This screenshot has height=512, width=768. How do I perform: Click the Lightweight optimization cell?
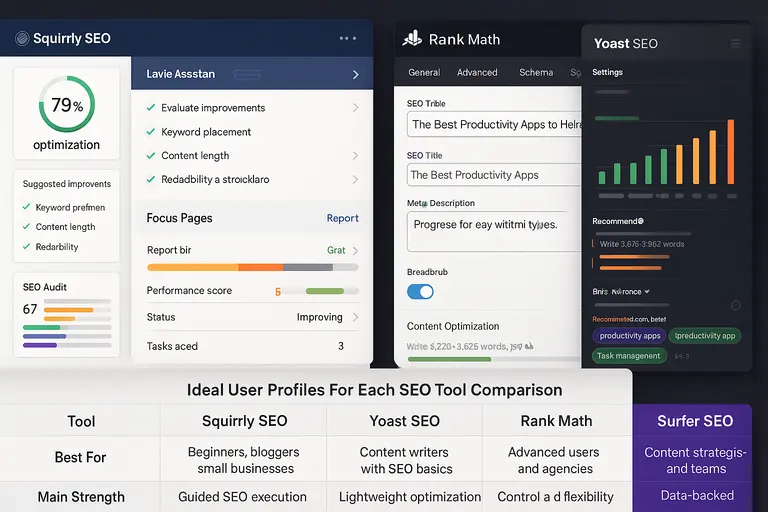[410, 497]
